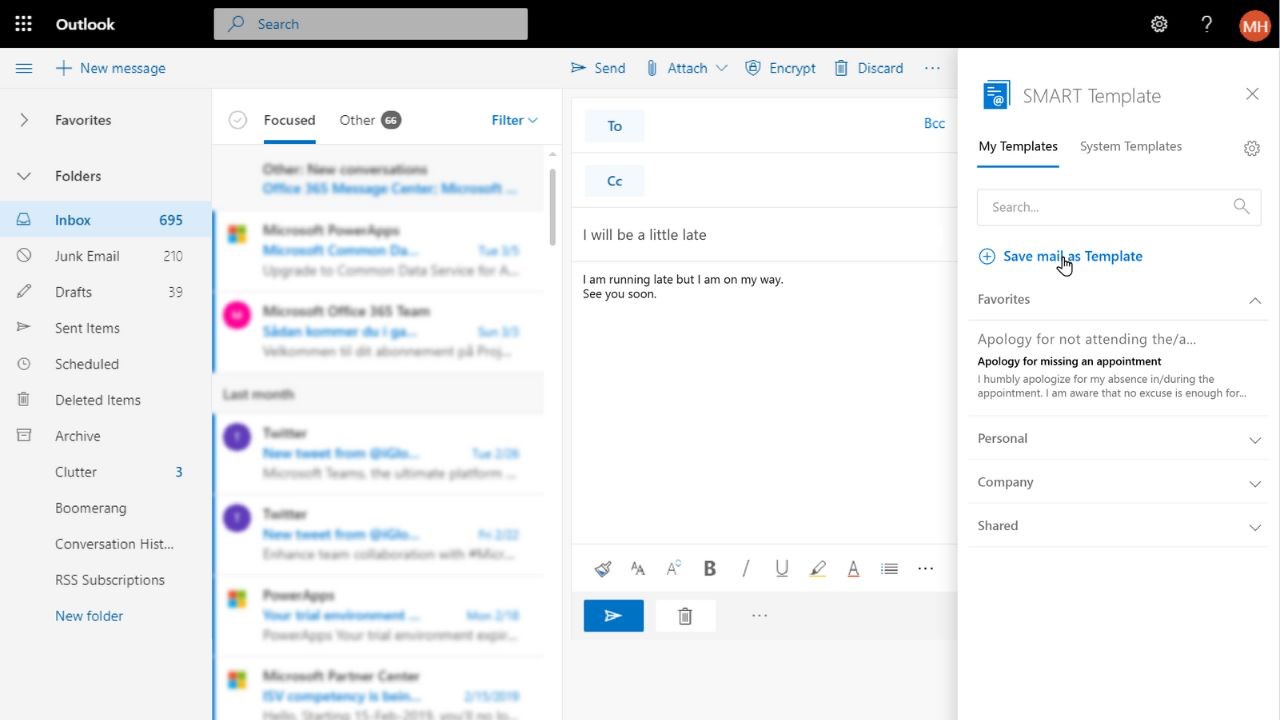
Task: Click the blue send arrow button
Action: 614,616
